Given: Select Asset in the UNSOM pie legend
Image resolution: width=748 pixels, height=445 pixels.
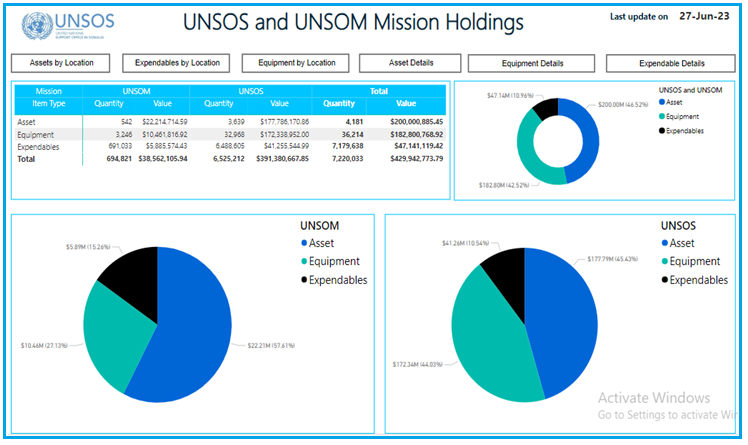Looking at the screenshot, I should click(317, 243).
